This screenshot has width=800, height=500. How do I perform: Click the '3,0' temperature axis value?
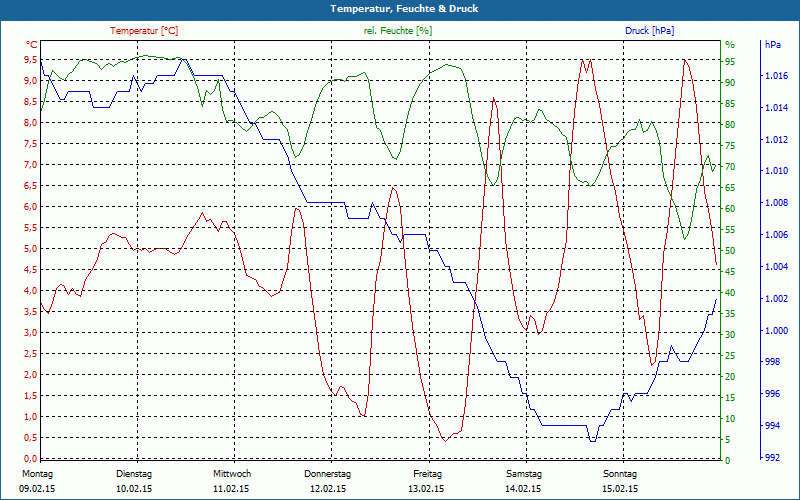pyautogui.click(x=31, y=333)
